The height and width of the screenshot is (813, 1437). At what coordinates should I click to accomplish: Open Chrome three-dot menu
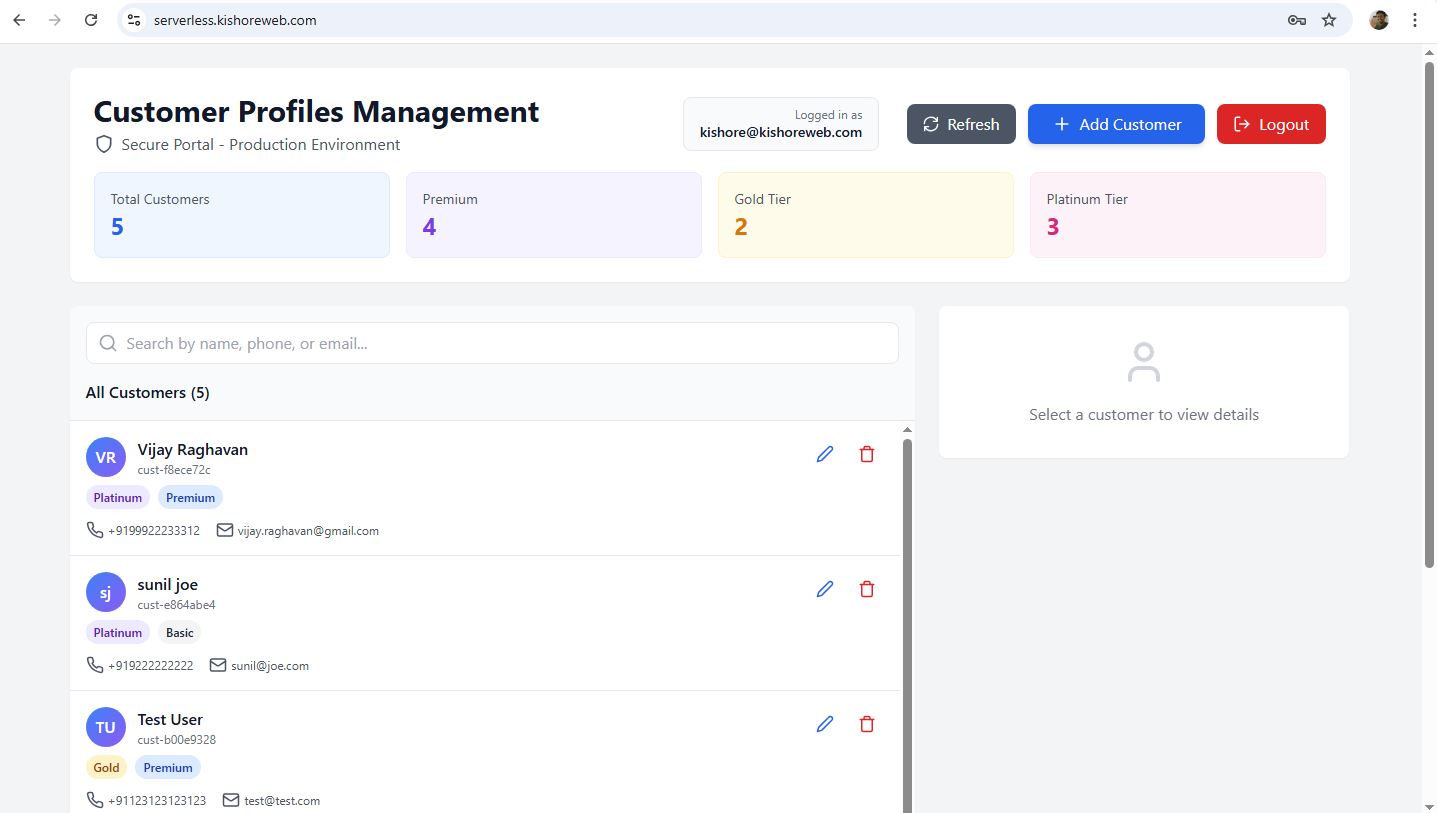point(1414,20)
